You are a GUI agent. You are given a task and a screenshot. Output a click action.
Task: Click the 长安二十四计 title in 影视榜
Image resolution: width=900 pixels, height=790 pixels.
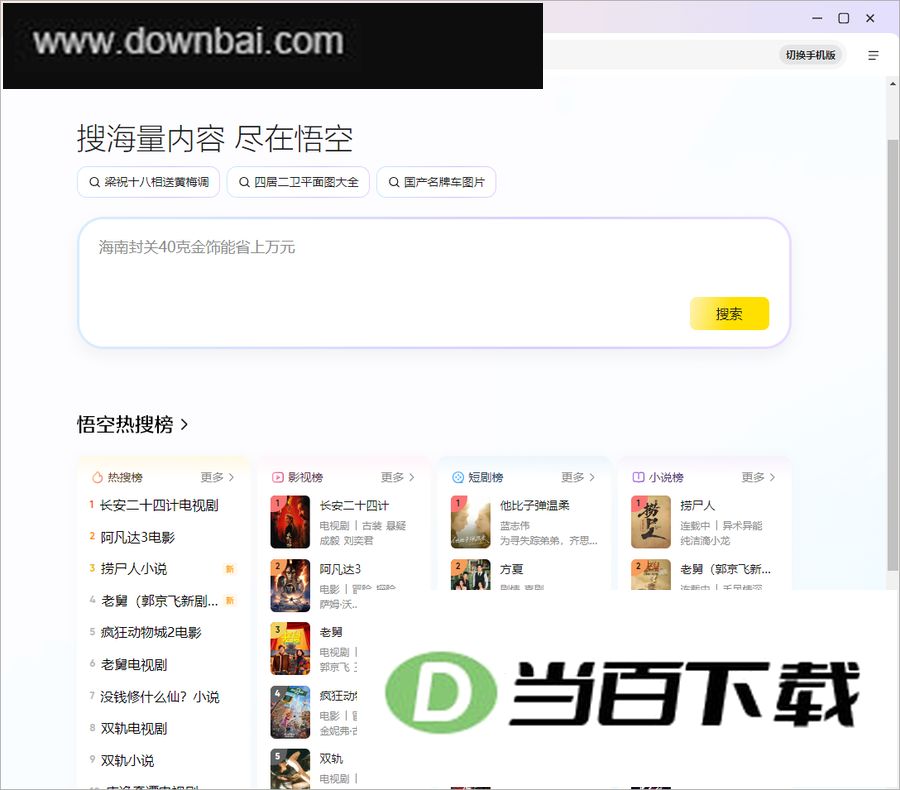coord(354,506)
